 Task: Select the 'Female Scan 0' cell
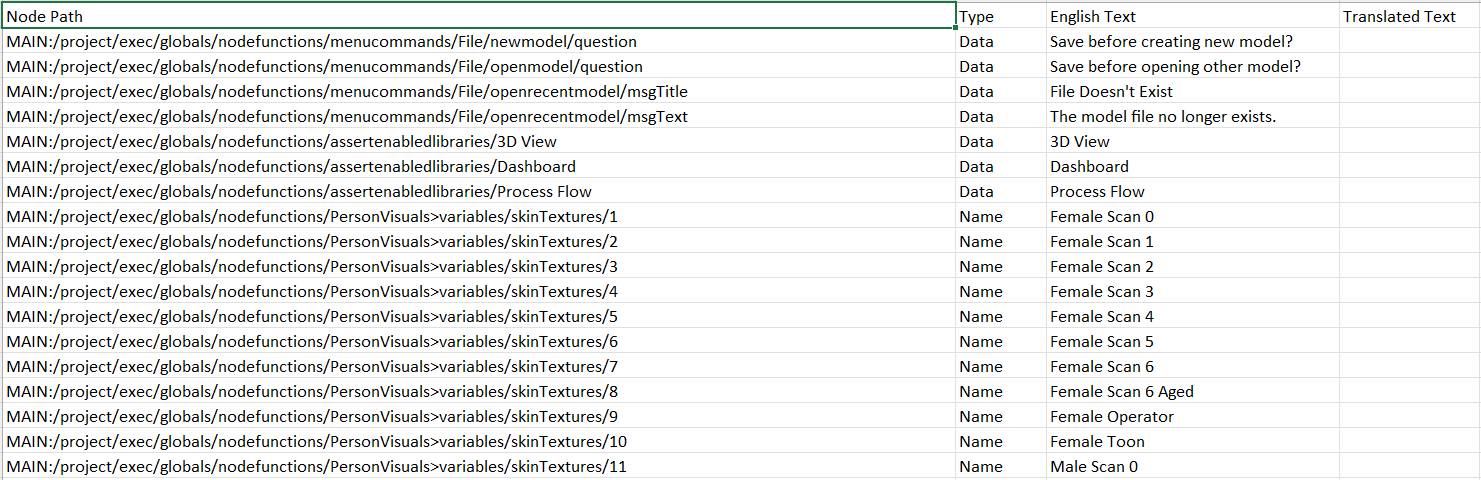1193,216
